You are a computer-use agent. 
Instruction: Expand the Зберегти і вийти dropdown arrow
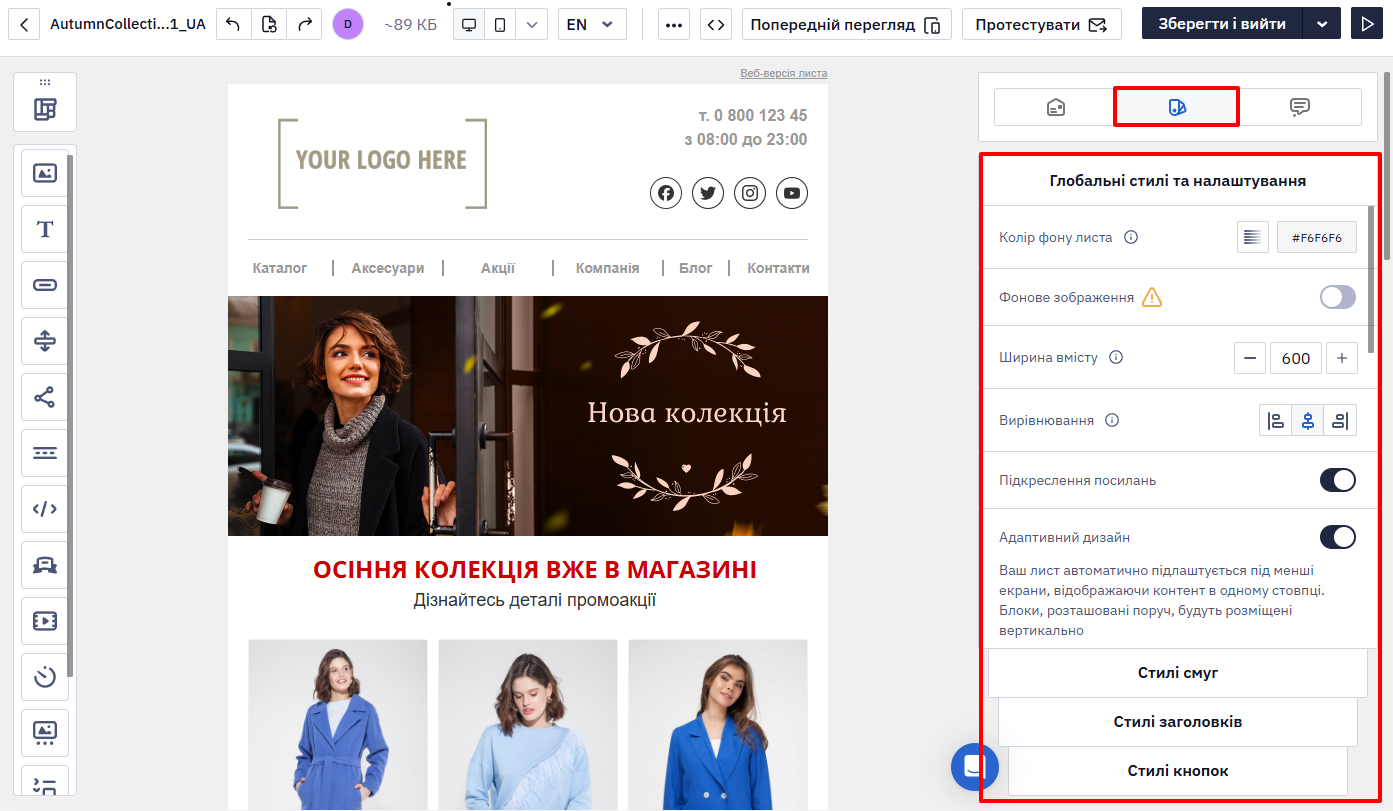pos(1322,24)
